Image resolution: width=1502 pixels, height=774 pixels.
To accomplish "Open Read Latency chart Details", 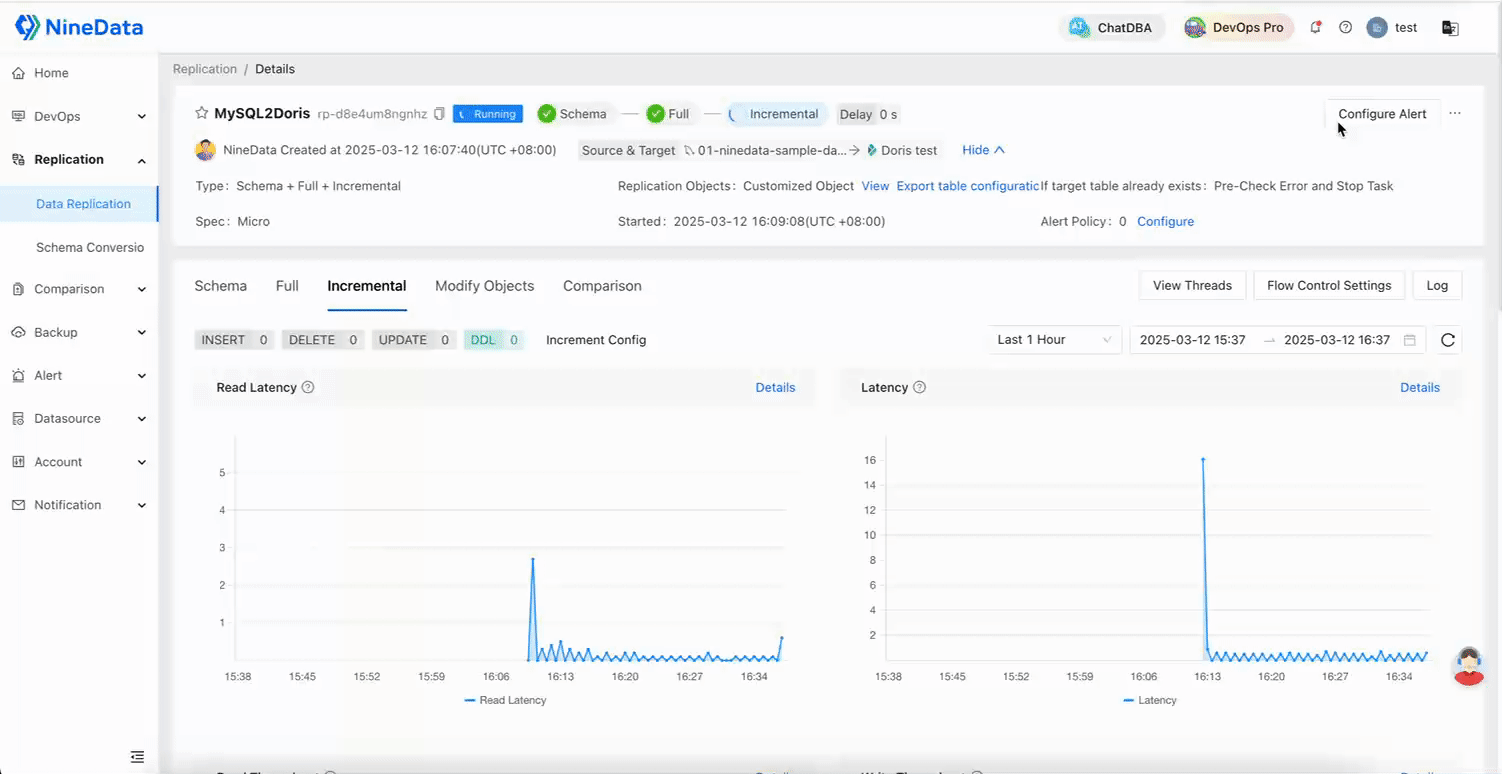I will click(775, 387).
